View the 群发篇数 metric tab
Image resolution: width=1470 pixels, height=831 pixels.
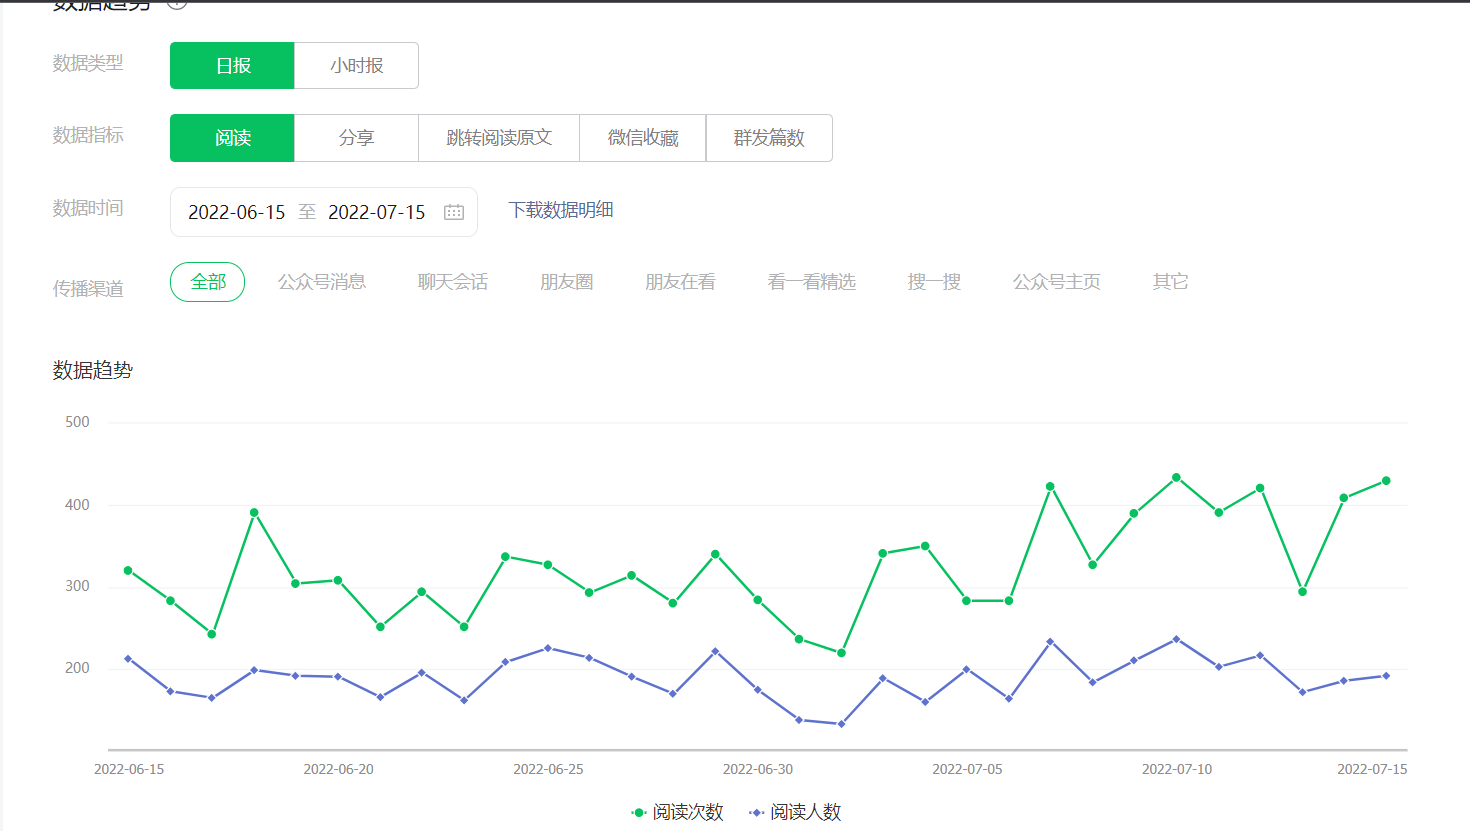click(769, 137)
